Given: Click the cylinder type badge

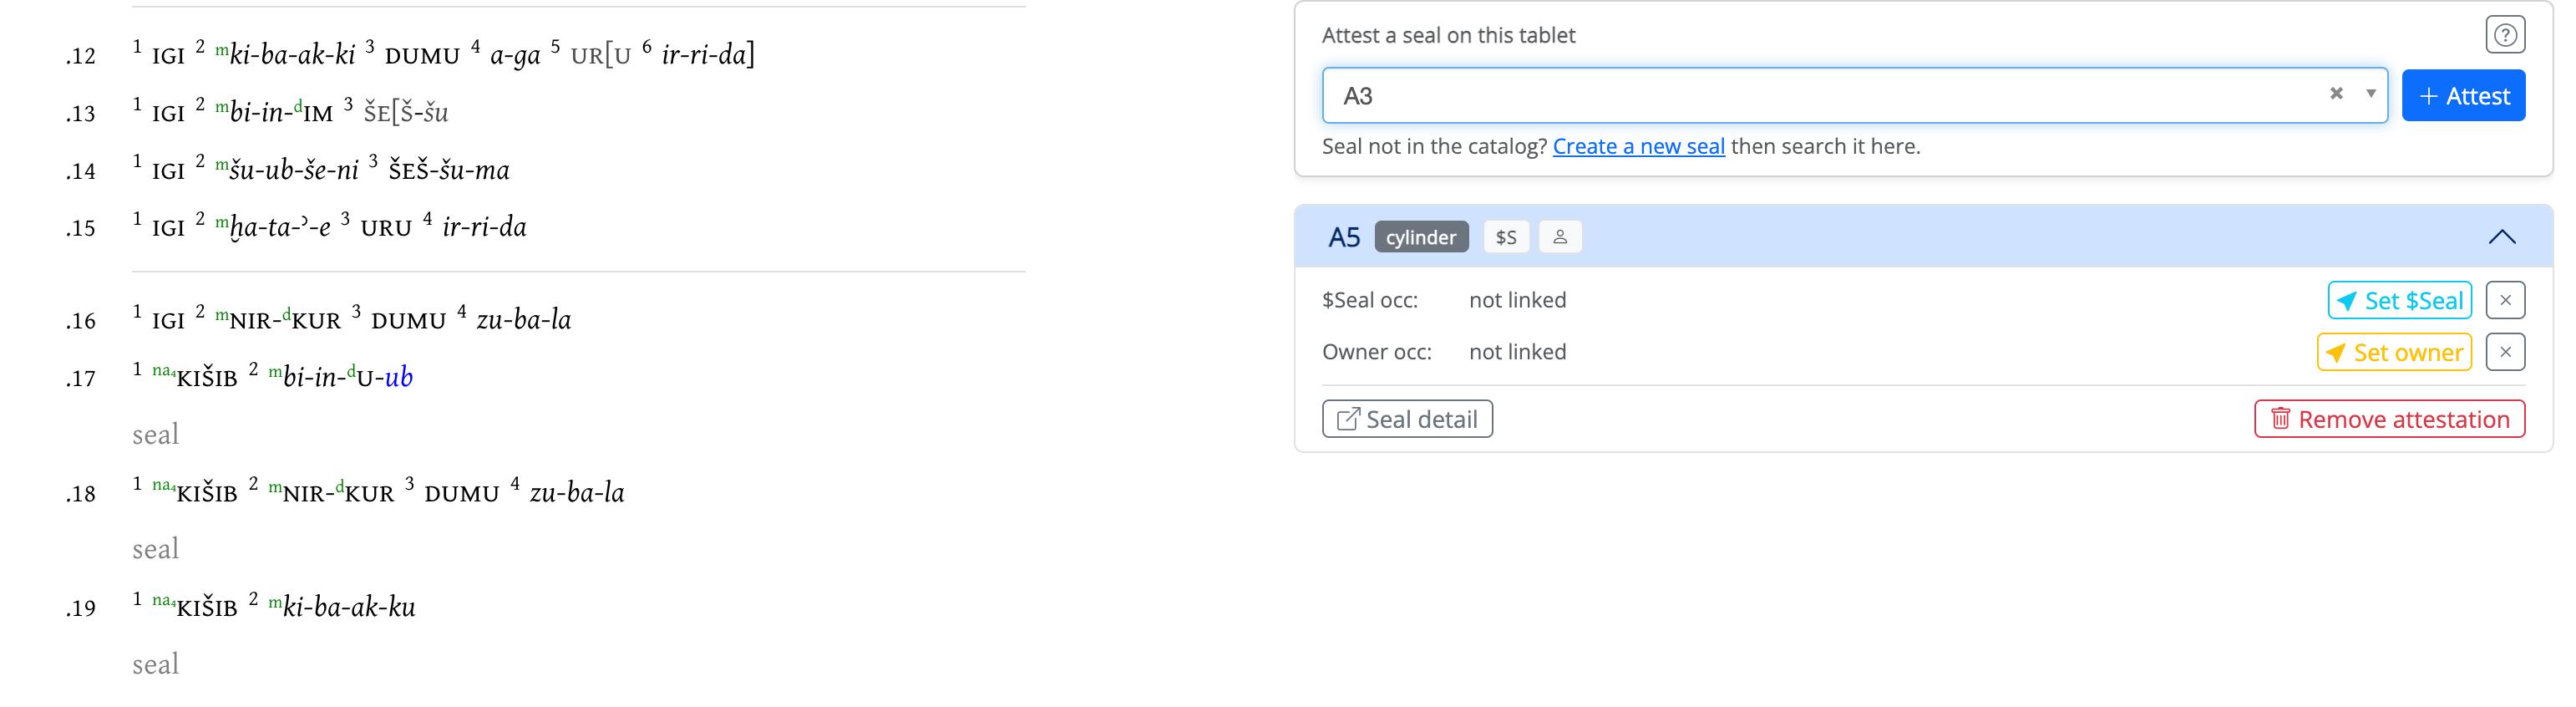Looking at the screenshot, I should [1421, 237].
